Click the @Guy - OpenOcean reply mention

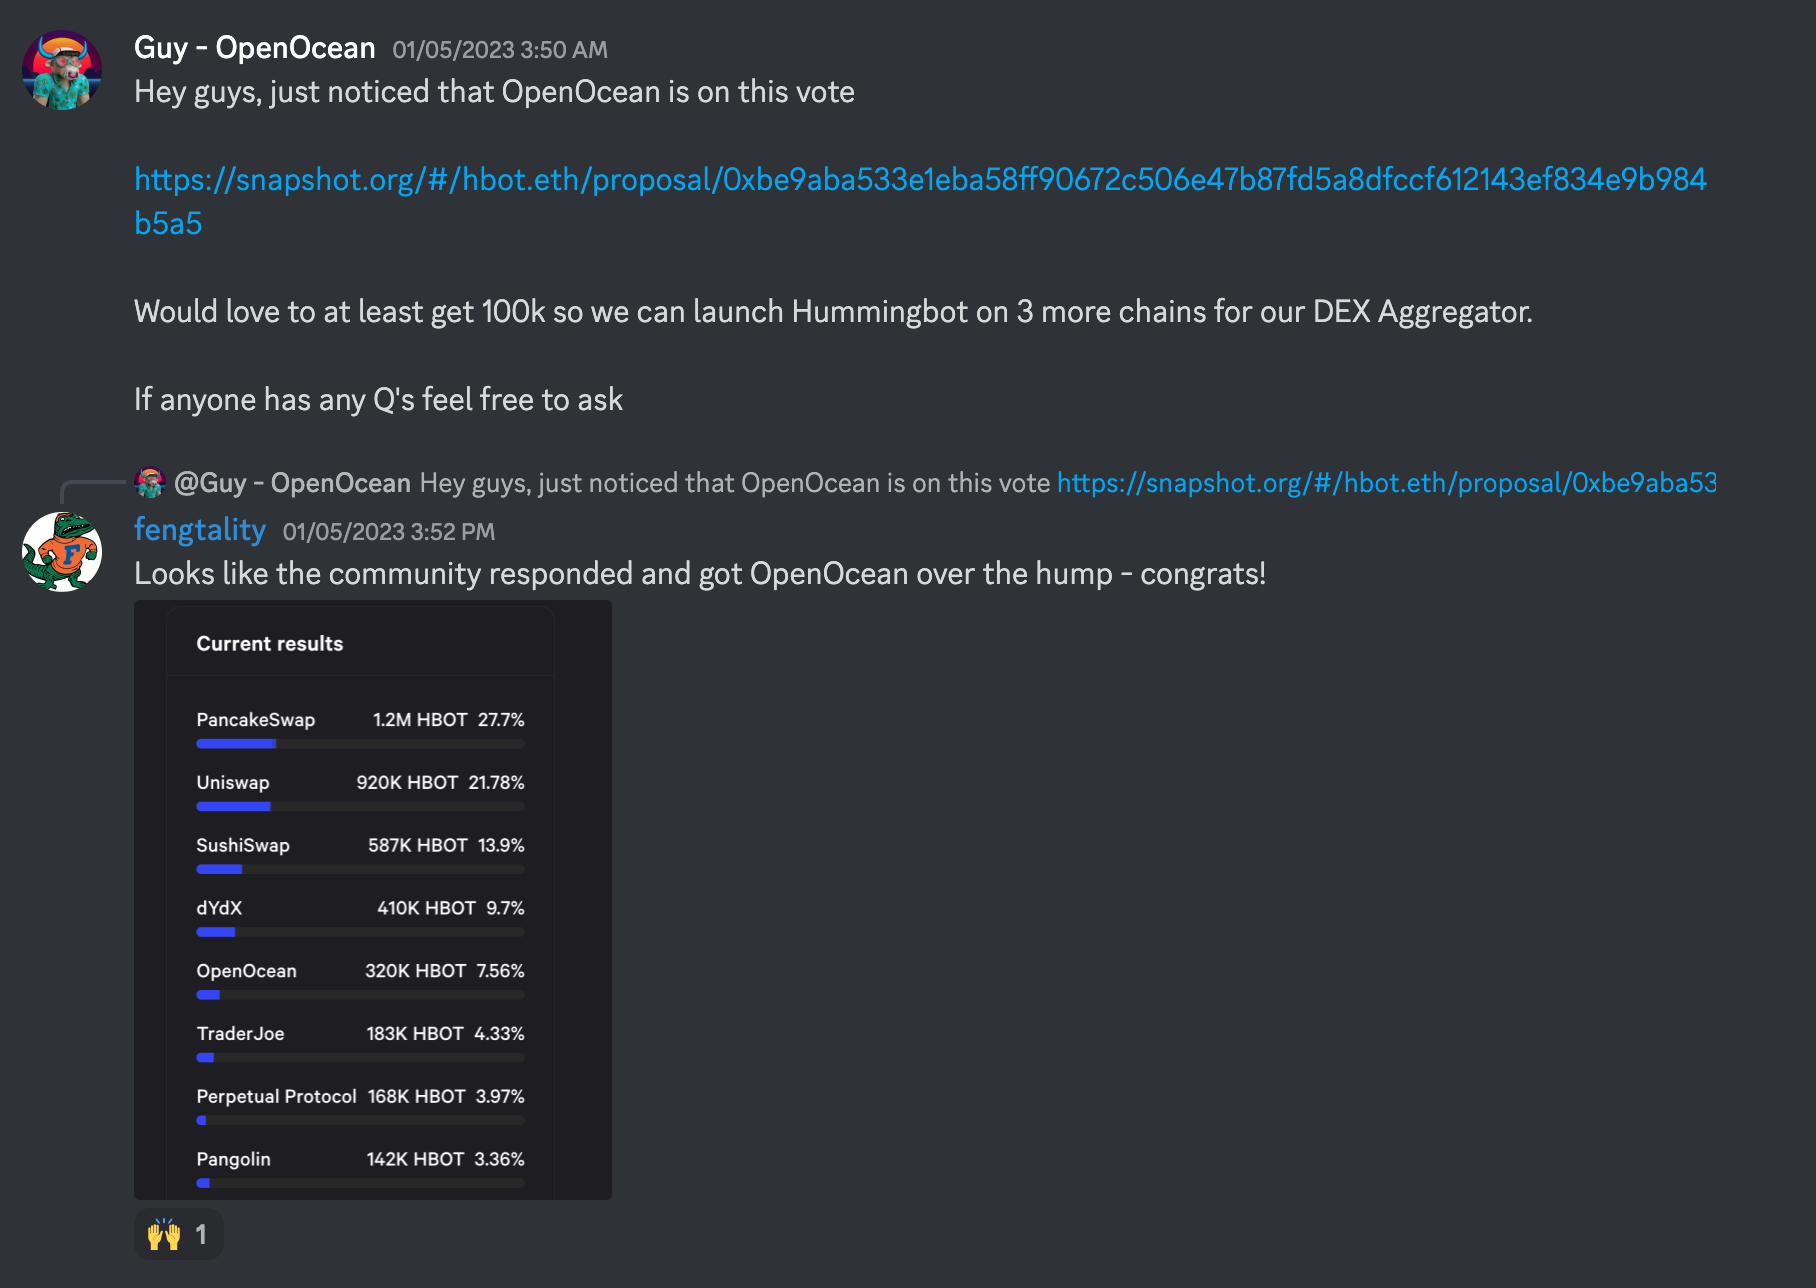click(x=292, y=483)
